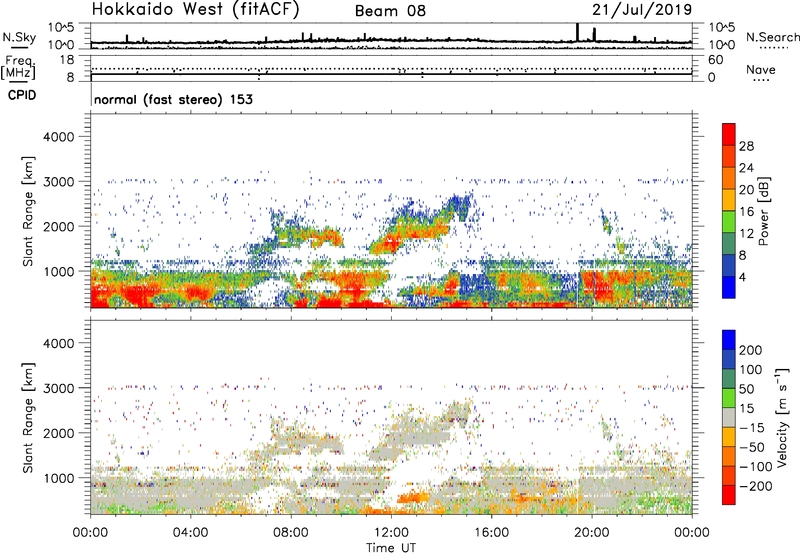The height and width of the screenshot is (554, 800).
Task: Pick the grey -15 to 15 velocity segment
Action: coord(729,417)
